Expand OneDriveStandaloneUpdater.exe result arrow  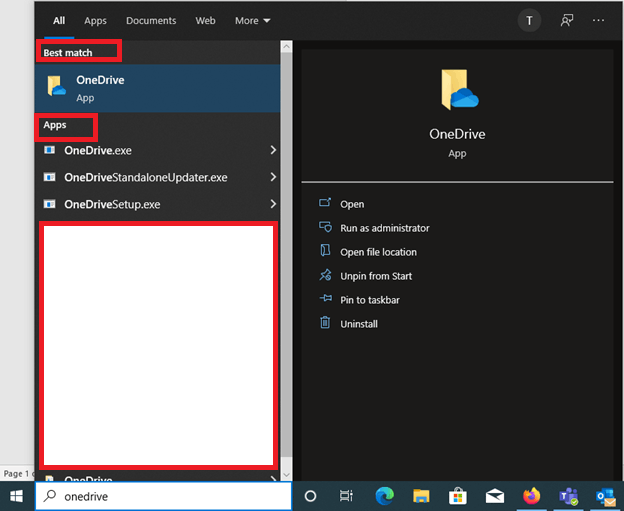[x=273, y=177]
